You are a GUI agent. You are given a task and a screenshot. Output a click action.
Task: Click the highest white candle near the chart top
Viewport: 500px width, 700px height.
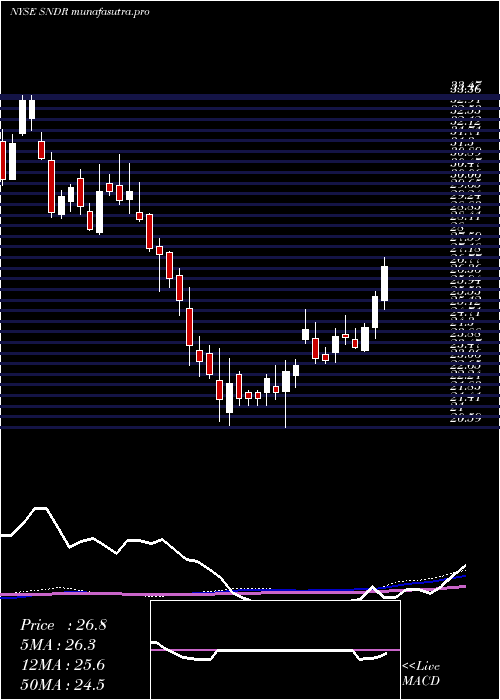[x=22, y=117]
